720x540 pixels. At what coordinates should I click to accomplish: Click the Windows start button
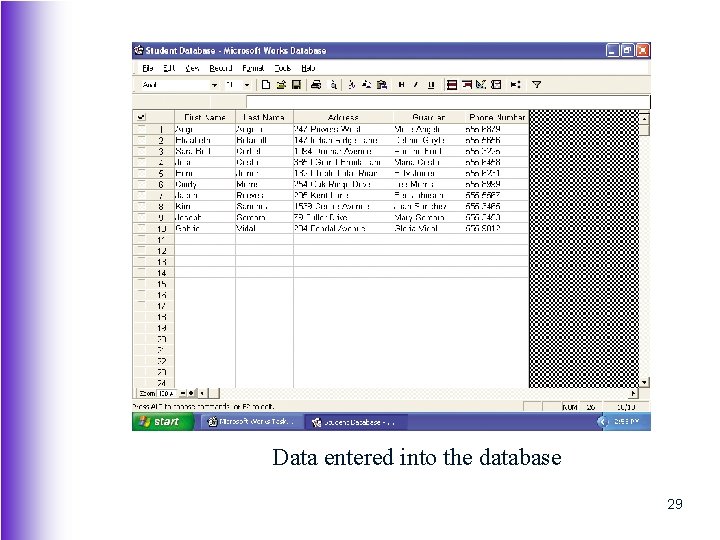[163, 422]
